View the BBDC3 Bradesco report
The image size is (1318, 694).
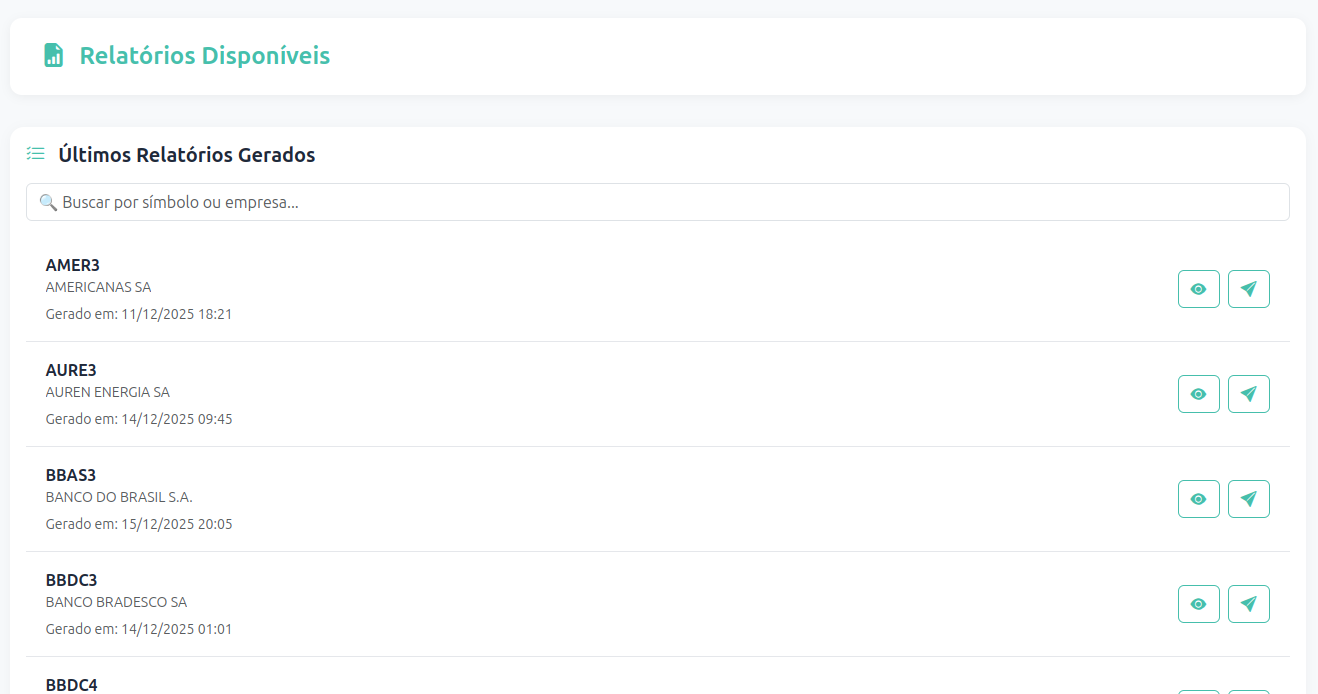[x=1198, y=604]
